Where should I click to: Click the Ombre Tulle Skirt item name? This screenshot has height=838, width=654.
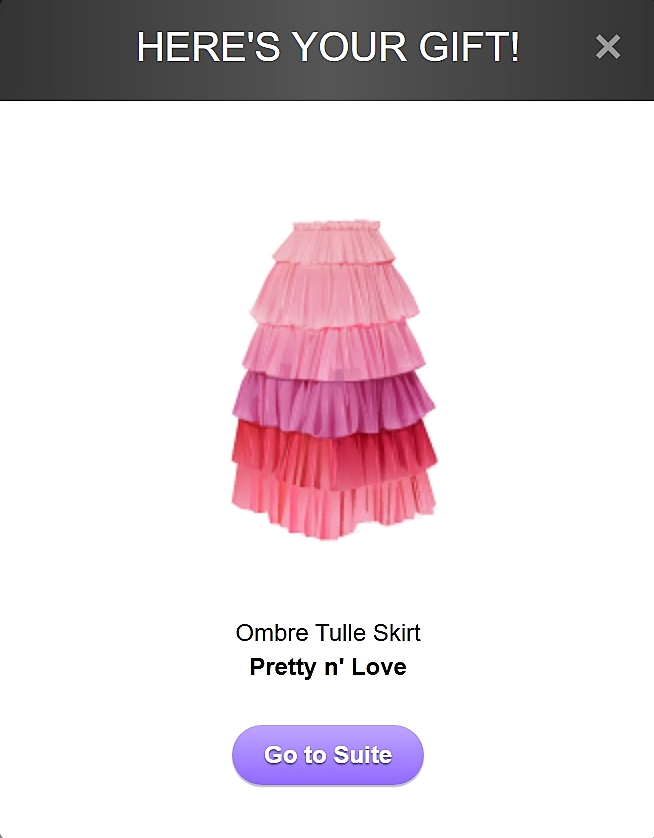pyautogui.click(x=328, y=633)
